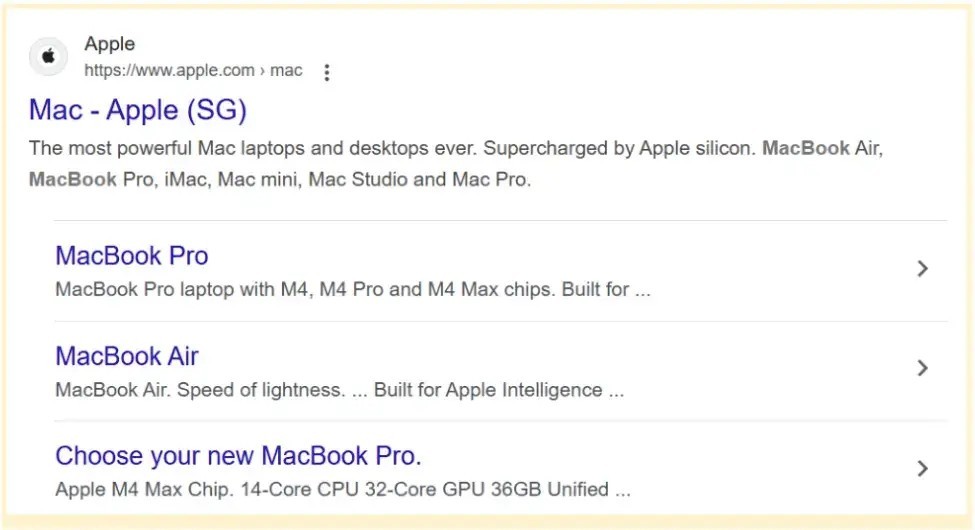Open the Mac - Apple (SG) result
The height and width of the screenshot is (530, 975).
[x=138, y=110]
